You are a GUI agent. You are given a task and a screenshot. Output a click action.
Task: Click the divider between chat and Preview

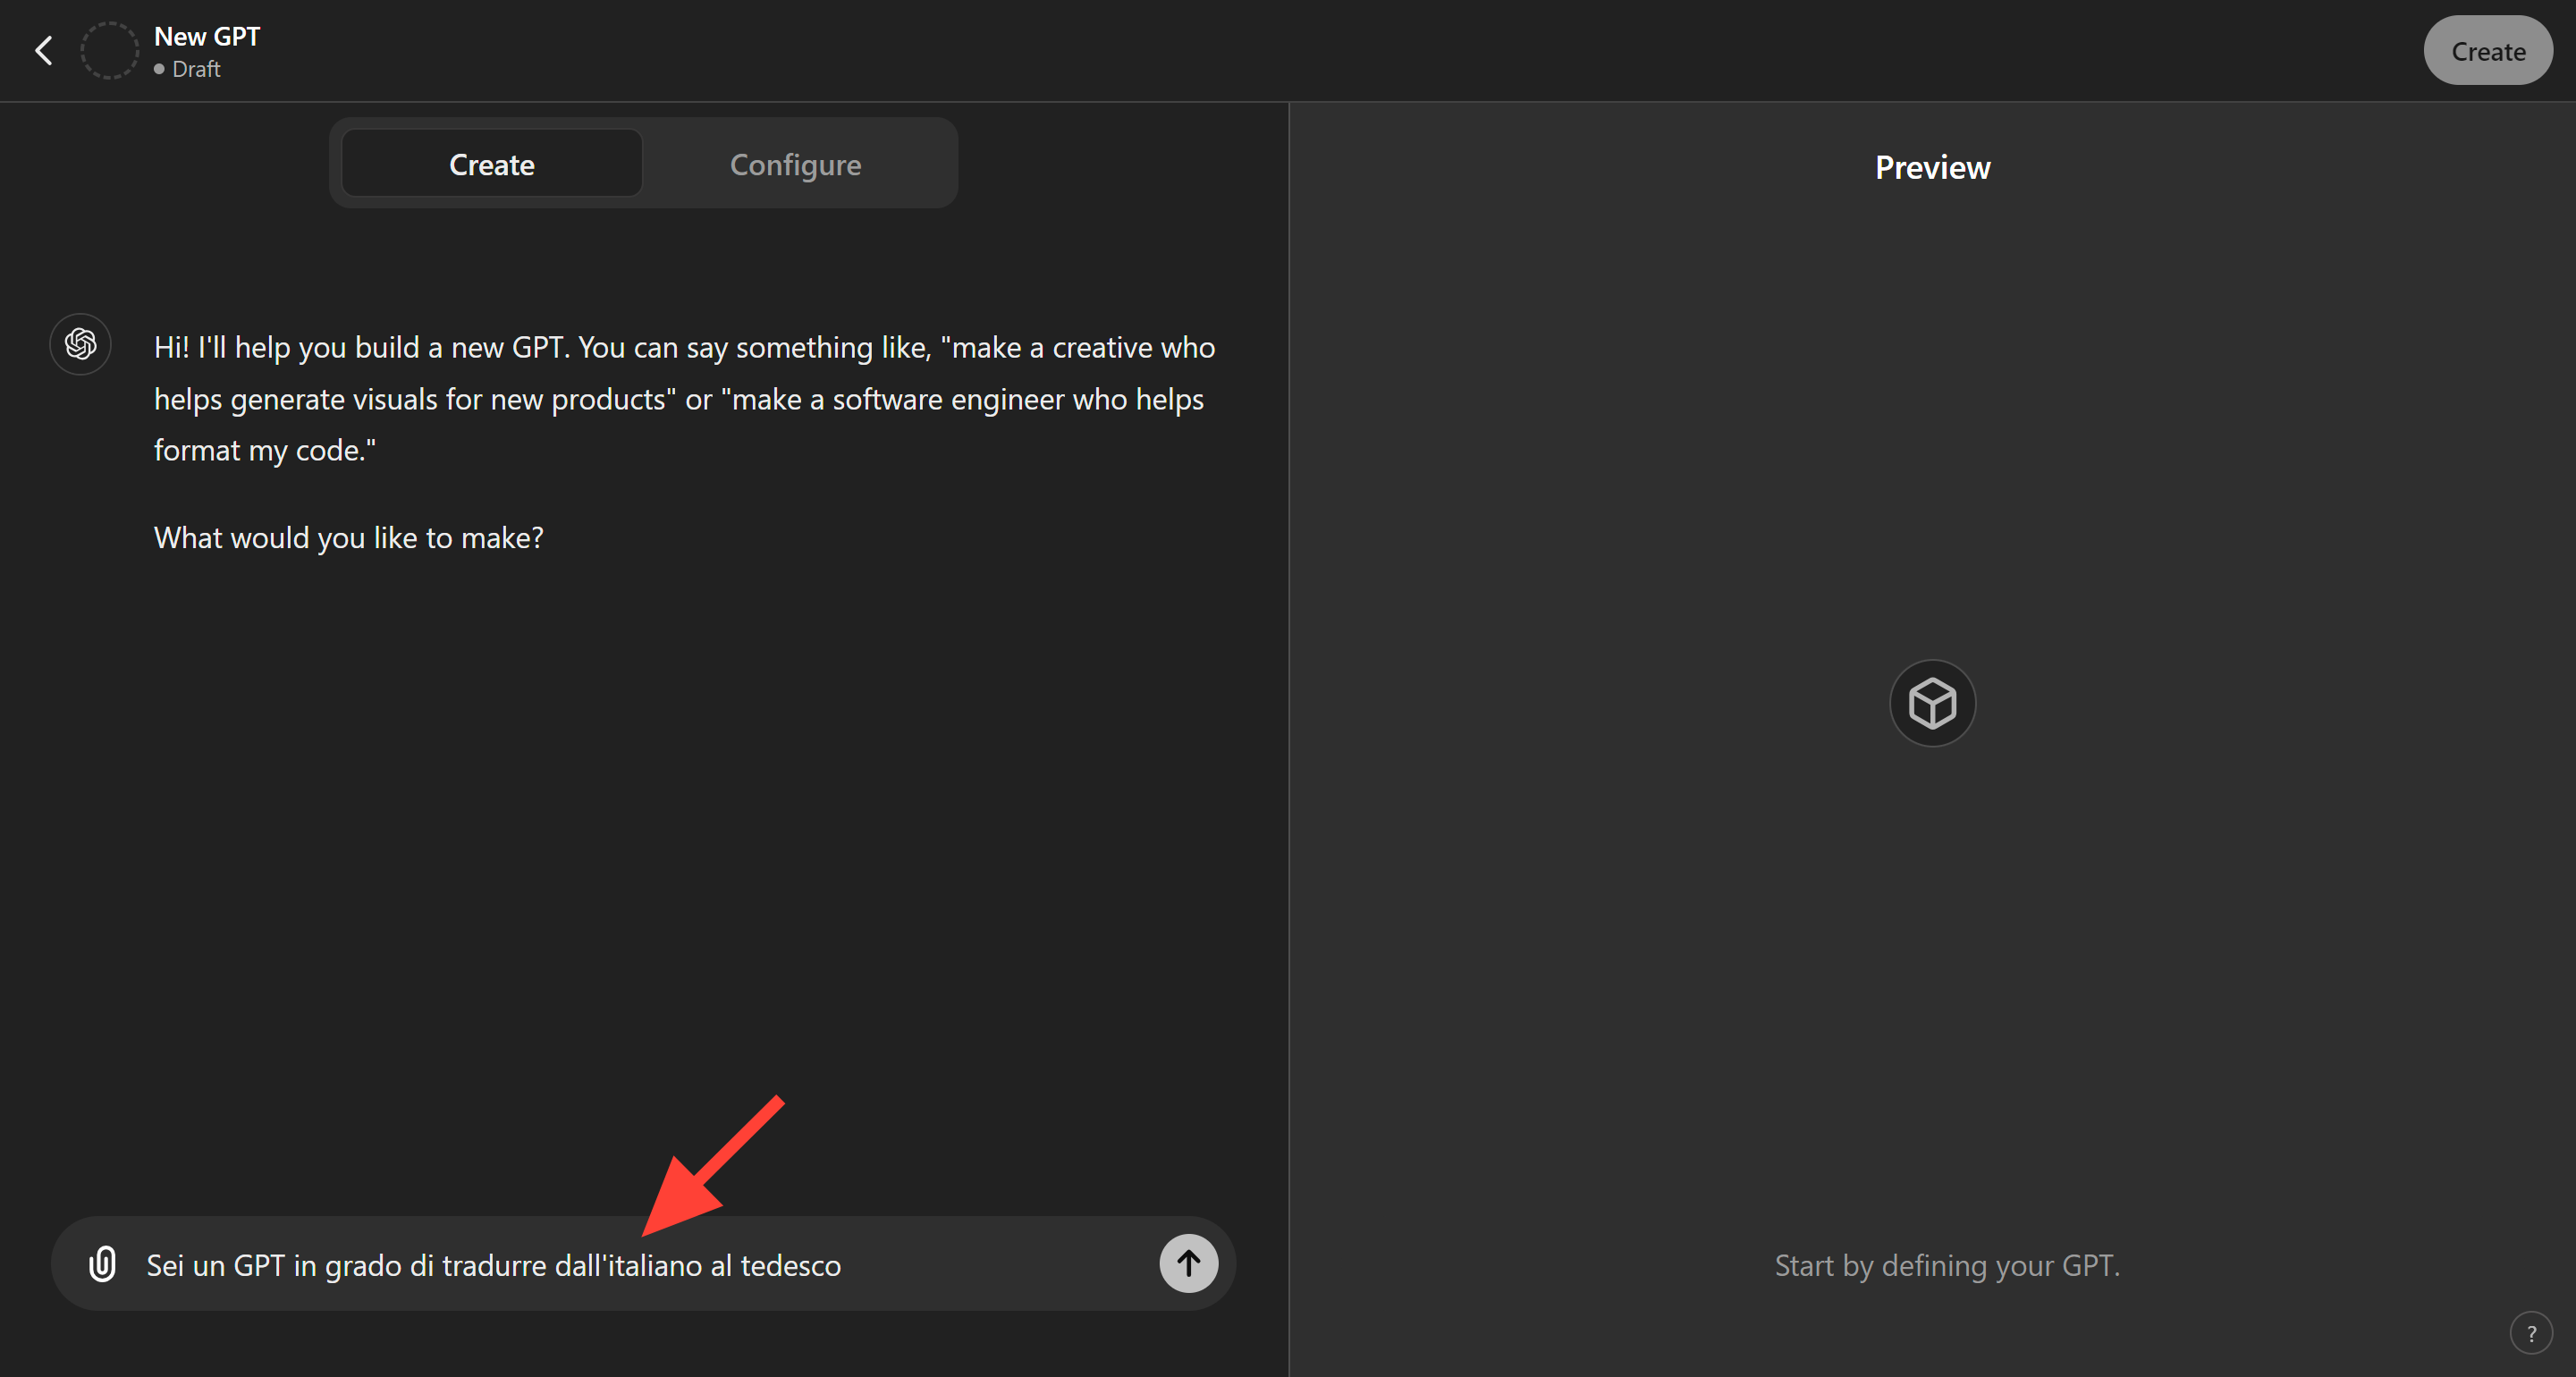(1289, 740)
